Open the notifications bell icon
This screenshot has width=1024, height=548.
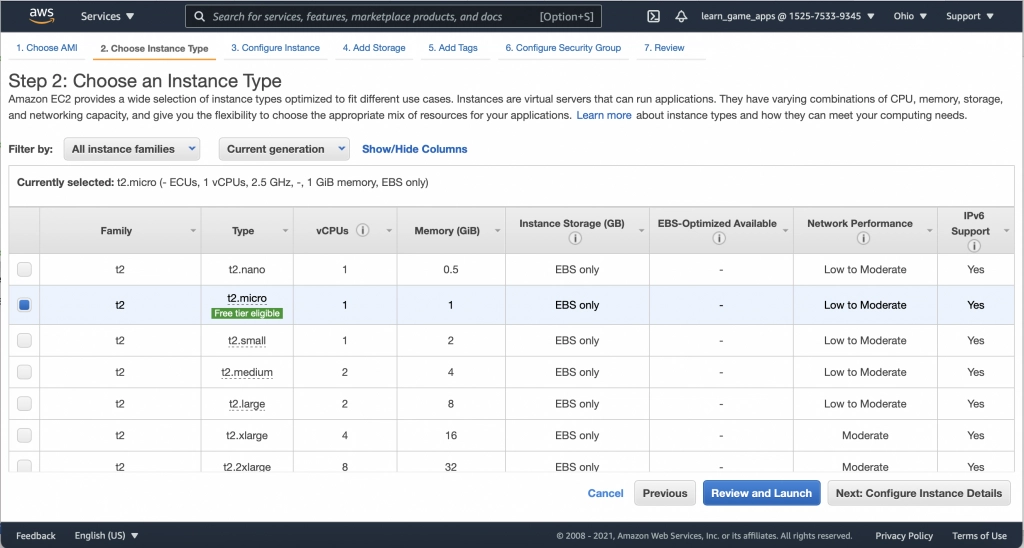click(681, 16)
